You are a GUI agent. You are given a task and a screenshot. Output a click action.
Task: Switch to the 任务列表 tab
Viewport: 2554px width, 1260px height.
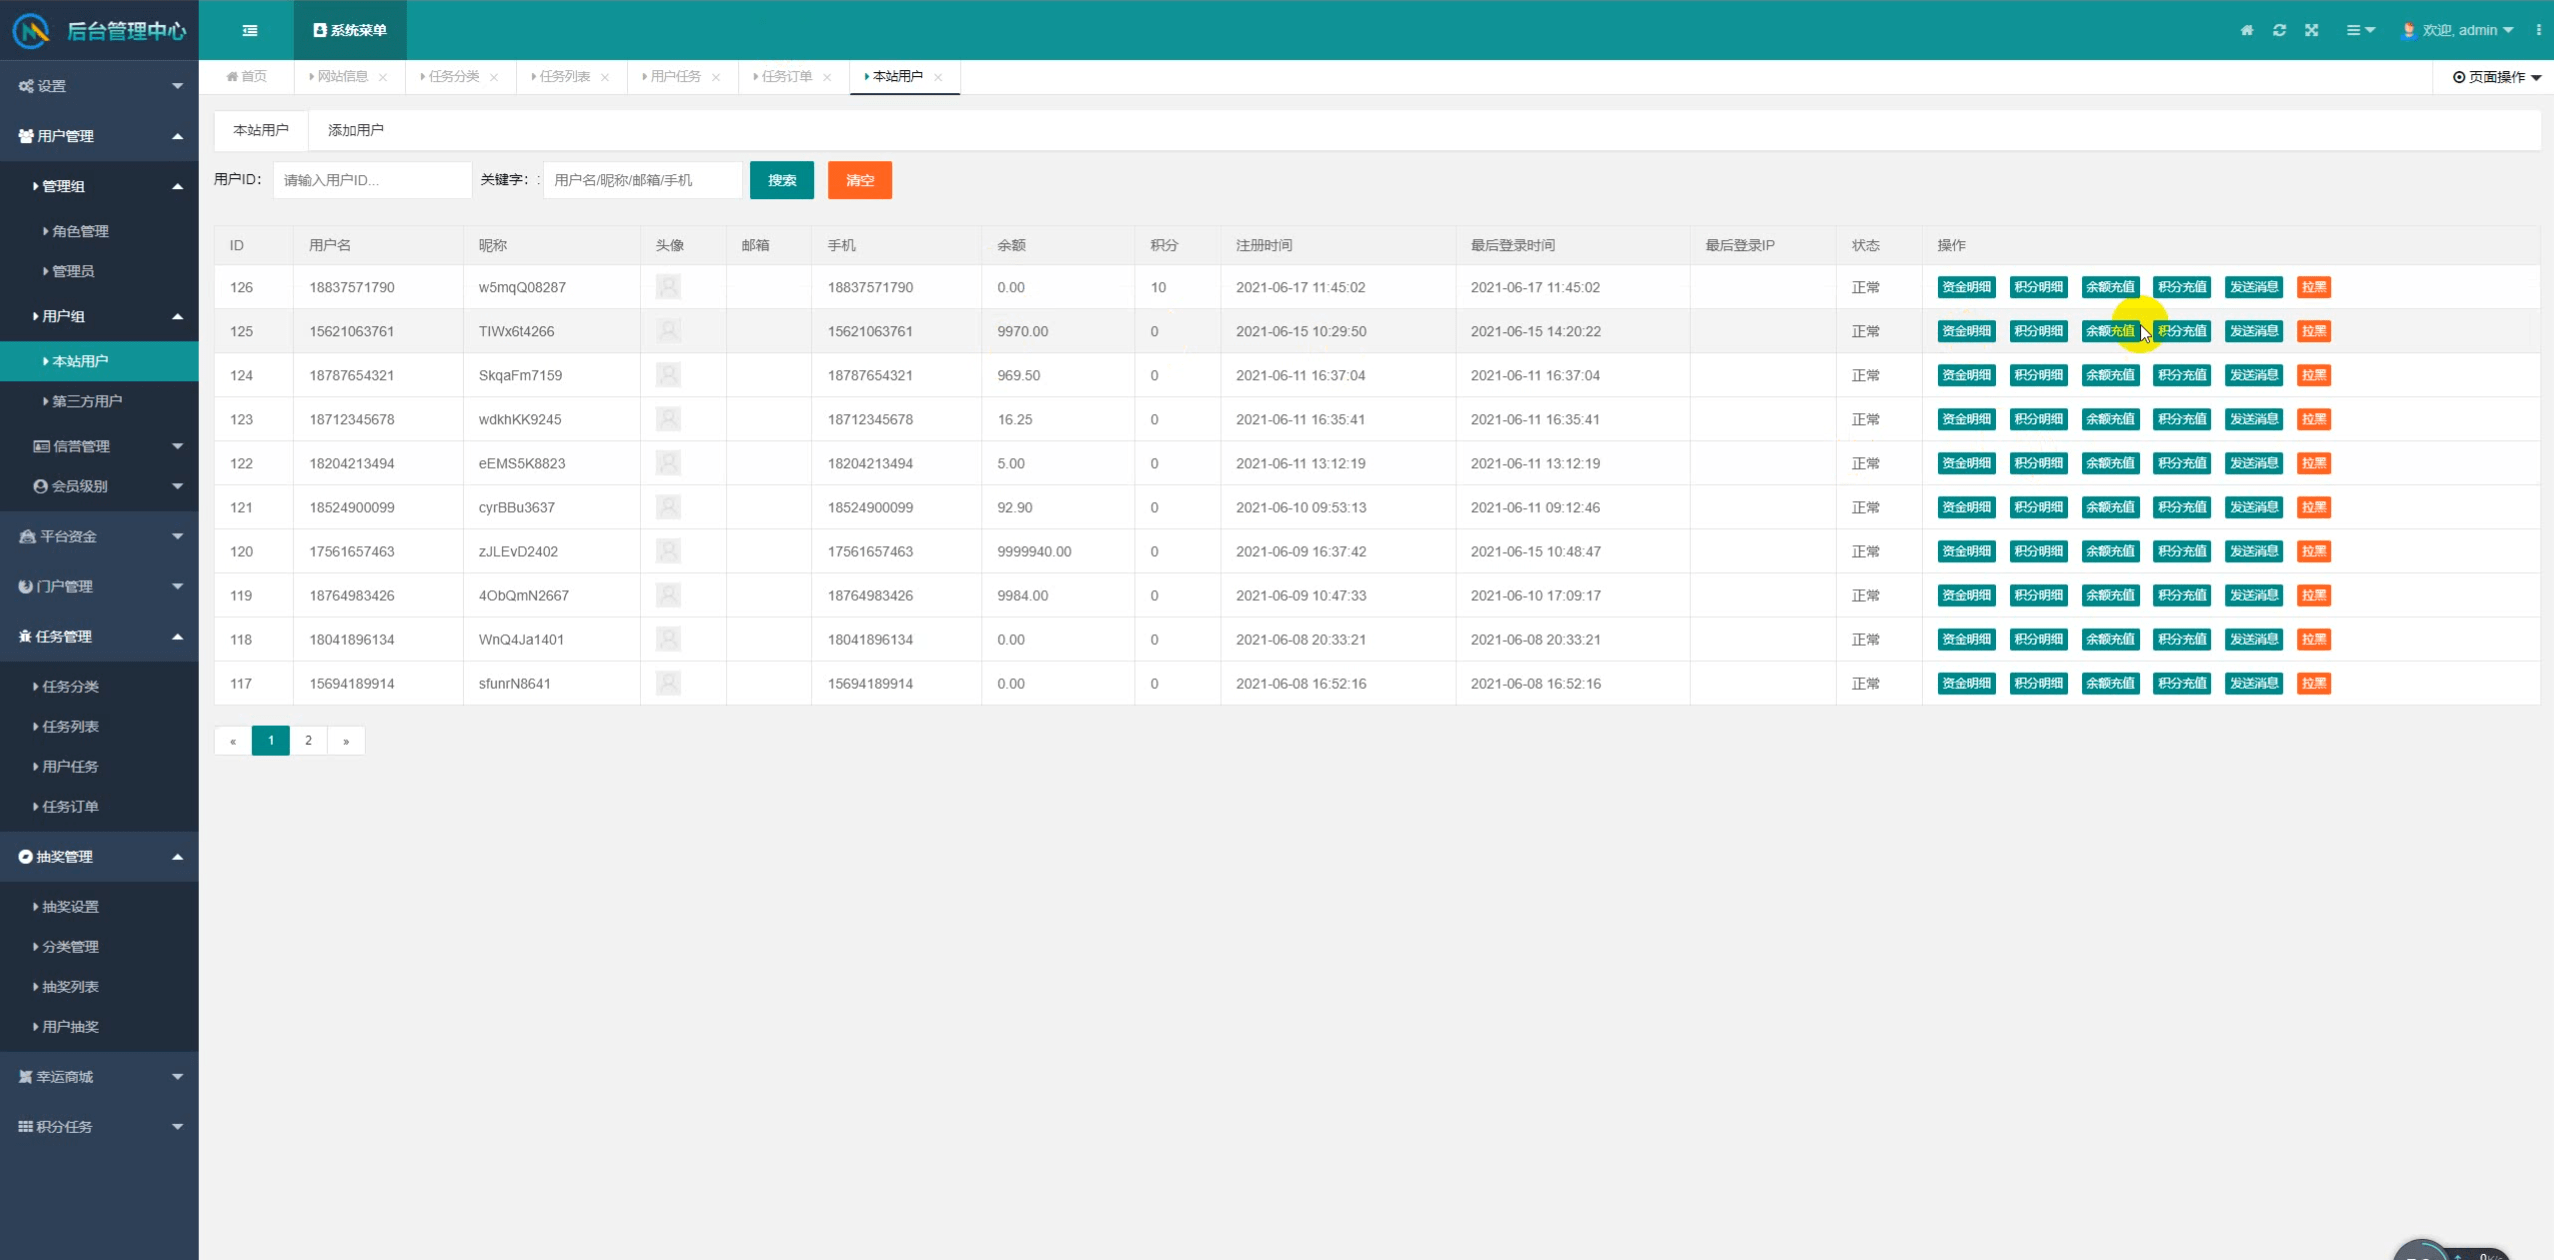[x=564, y=76]
